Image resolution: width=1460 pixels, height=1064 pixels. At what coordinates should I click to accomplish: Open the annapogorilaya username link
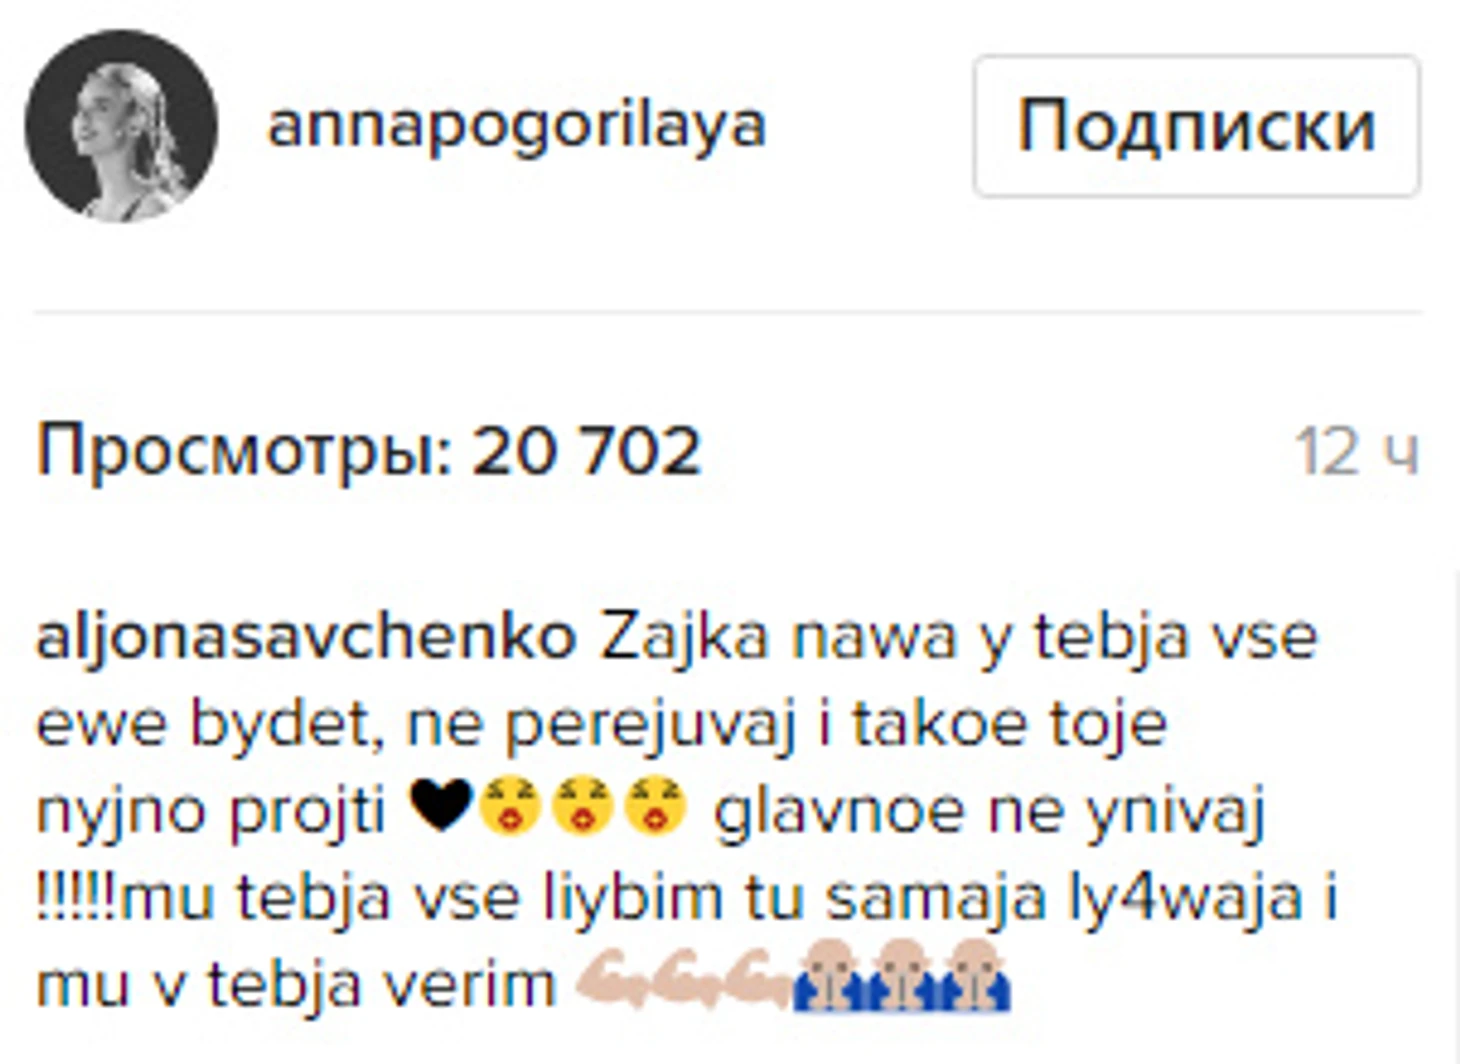(516, 127)
